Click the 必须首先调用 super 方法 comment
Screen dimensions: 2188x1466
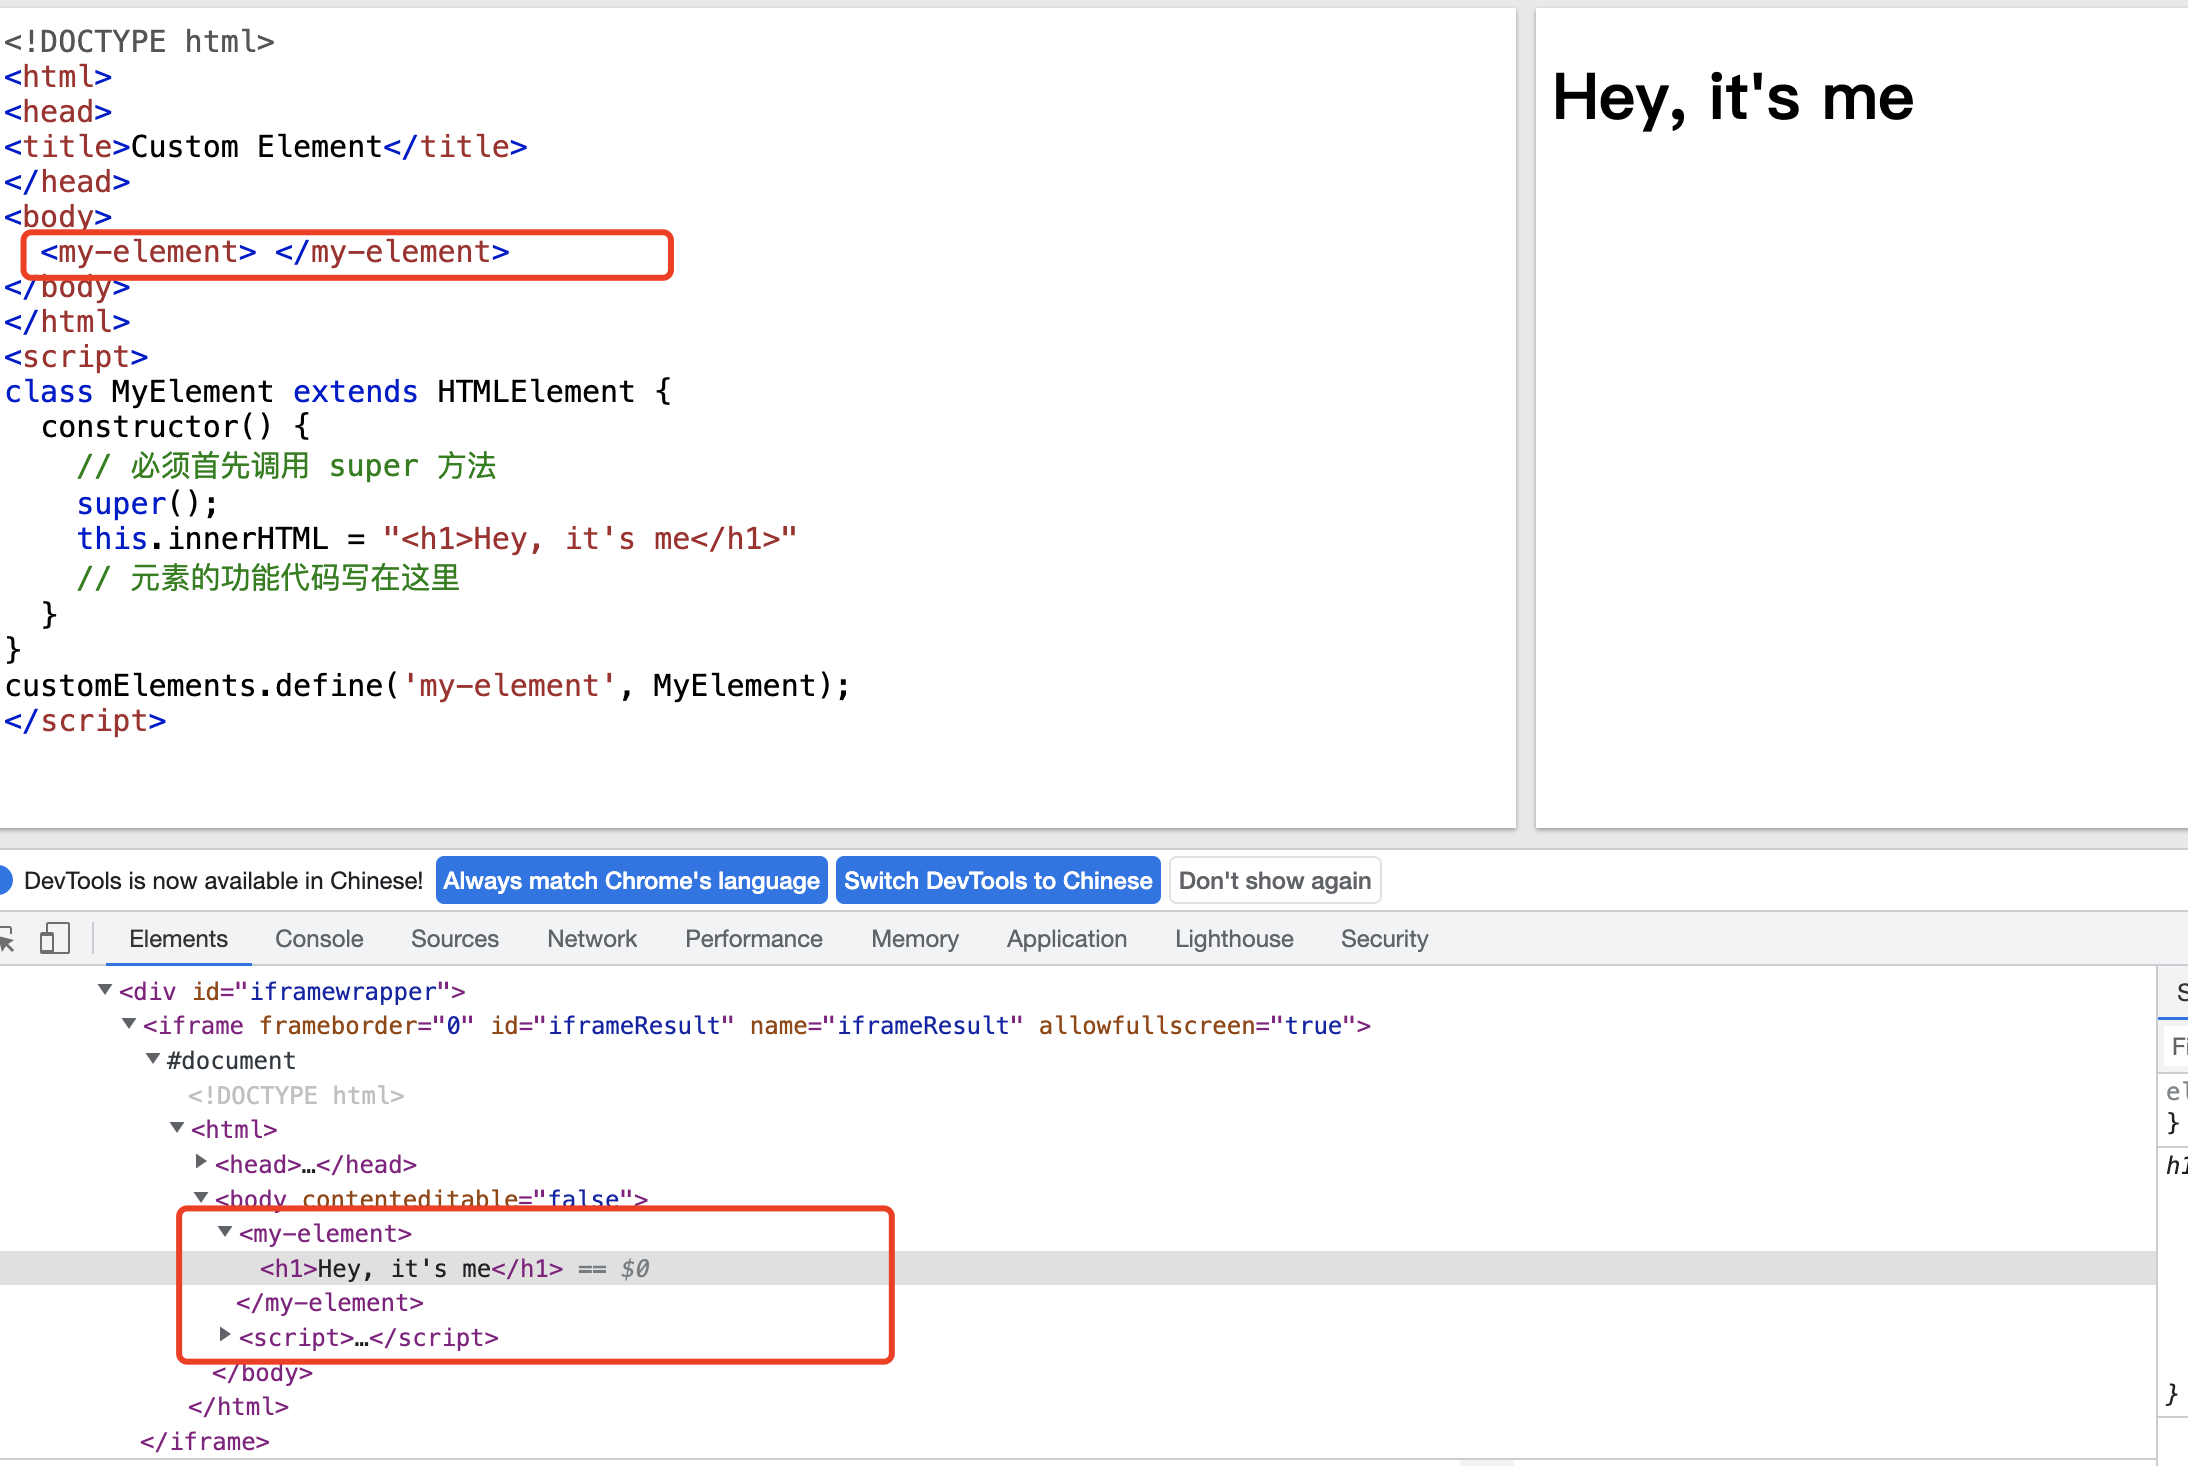click(287, 466)
